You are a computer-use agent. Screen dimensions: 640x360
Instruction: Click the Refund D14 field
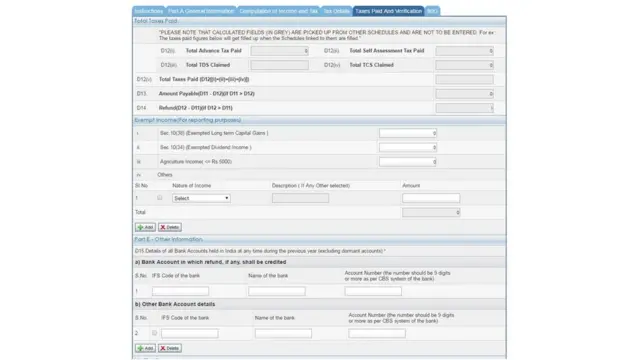tap(464, 108)
